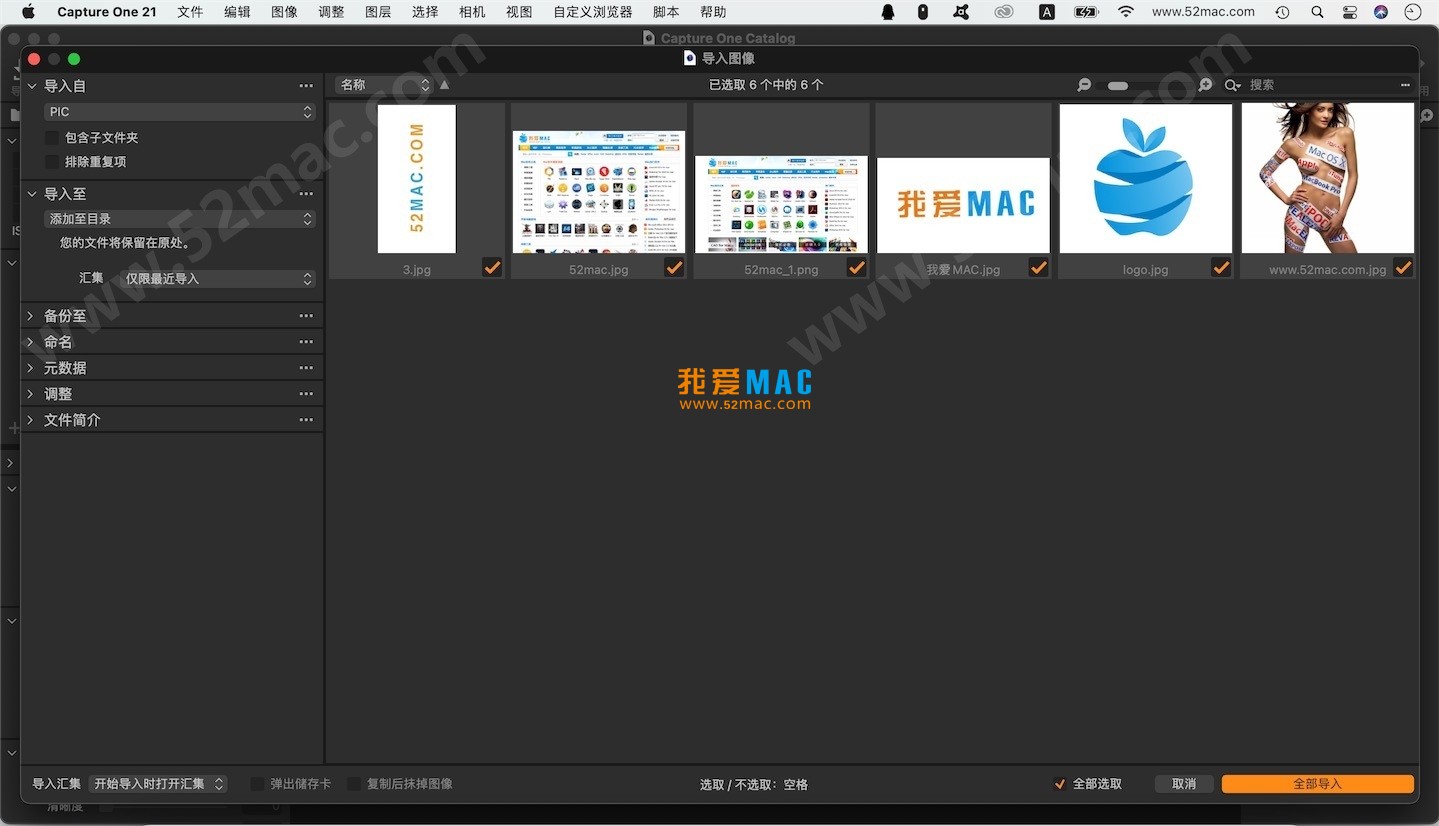The height and width of the screenshot is (826, 1439).
Task: Open options menu for 命名 section
Action: click(x=306, y=342)
